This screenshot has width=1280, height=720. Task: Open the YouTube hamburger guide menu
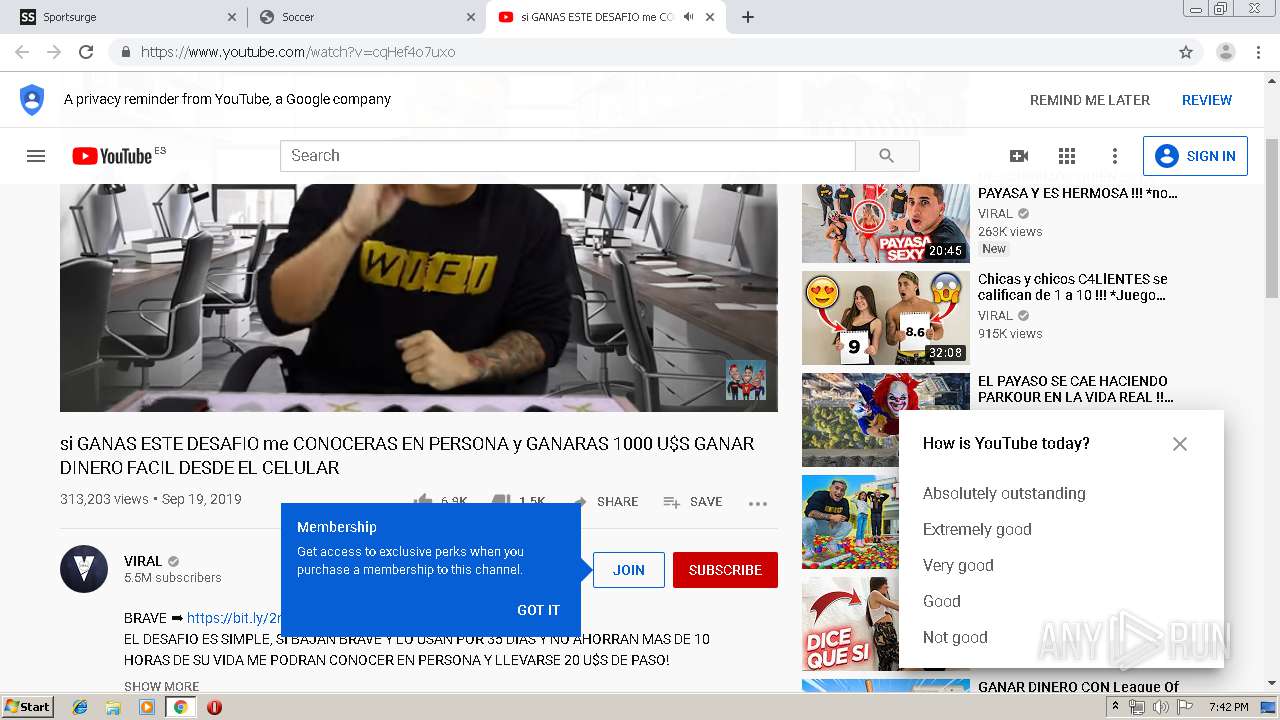36,156
